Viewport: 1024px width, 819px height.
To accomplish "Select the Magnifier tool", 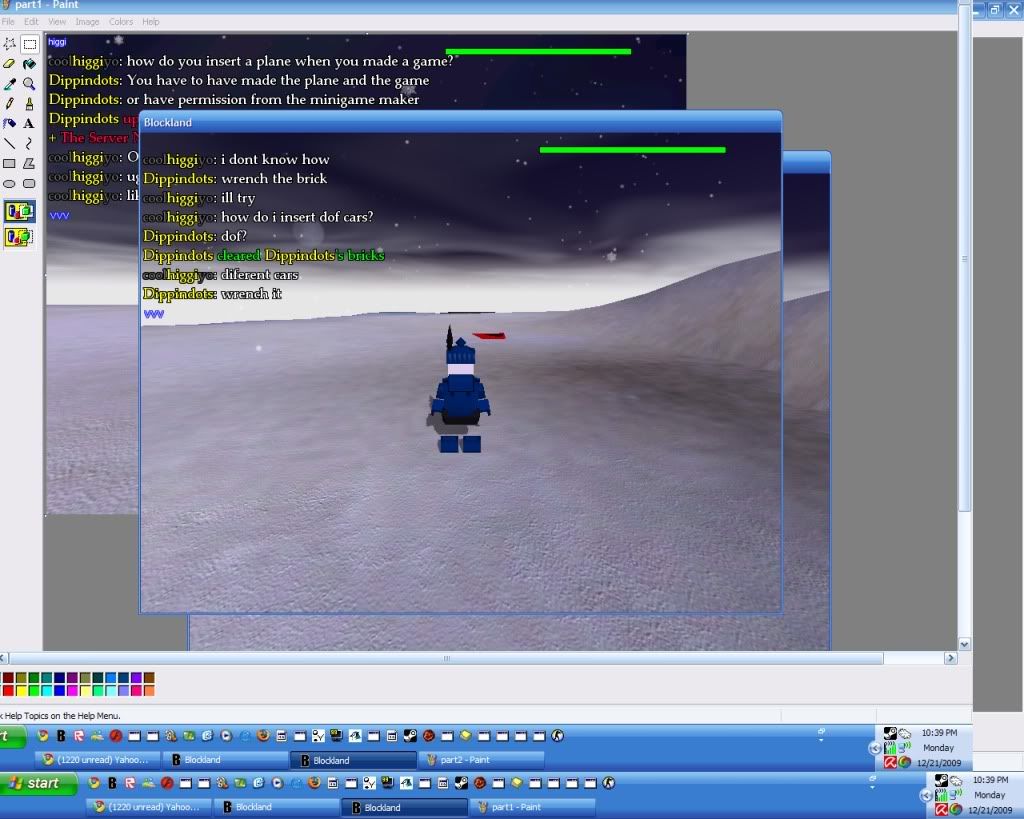I will coord(29,84).
